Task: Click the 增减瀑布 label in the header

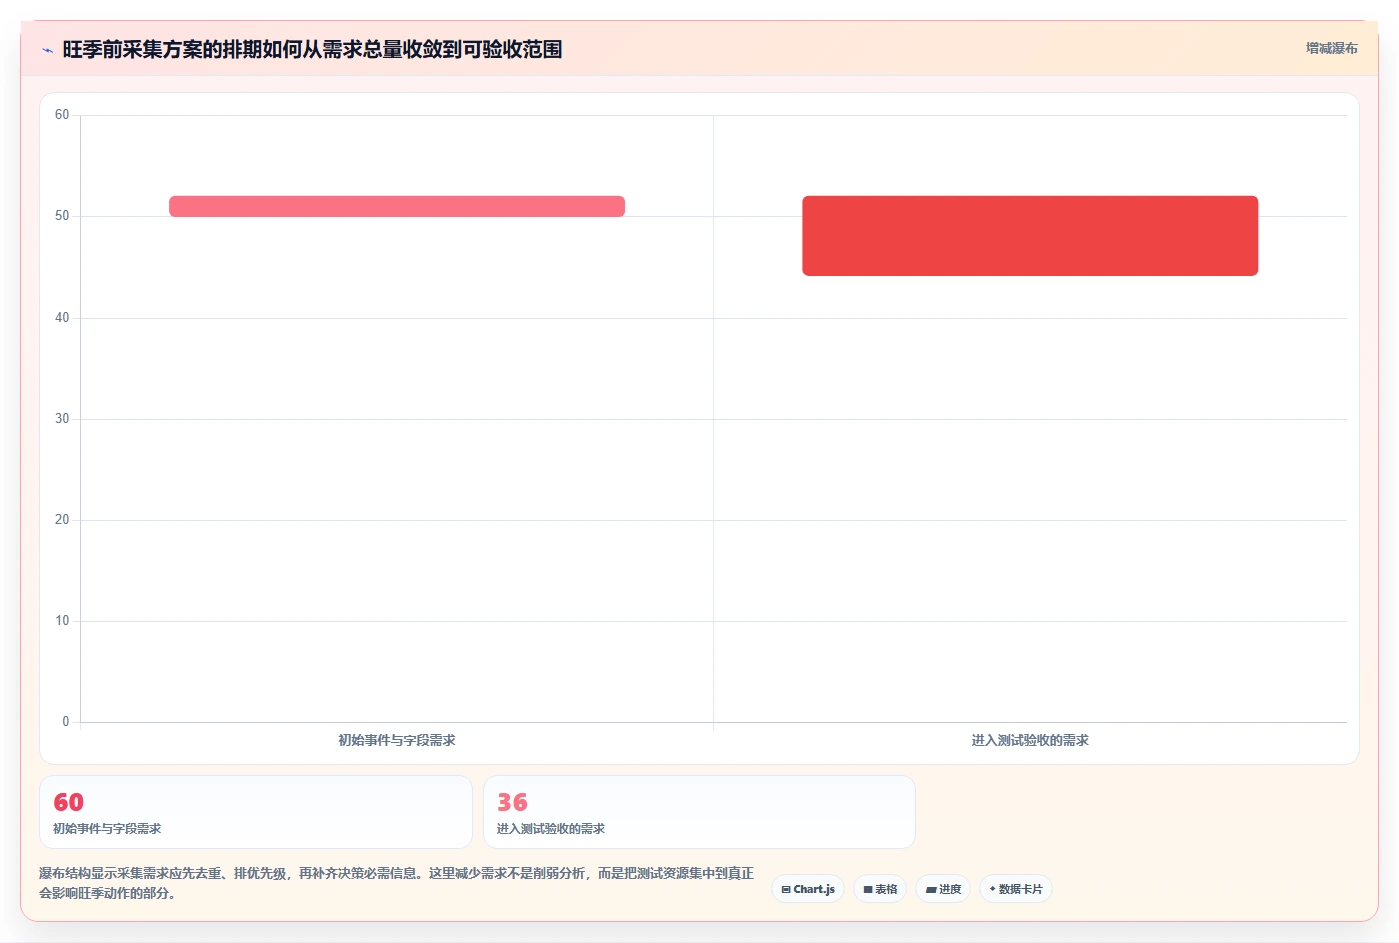Action: pyautogui.click(x=1331, y=48)
